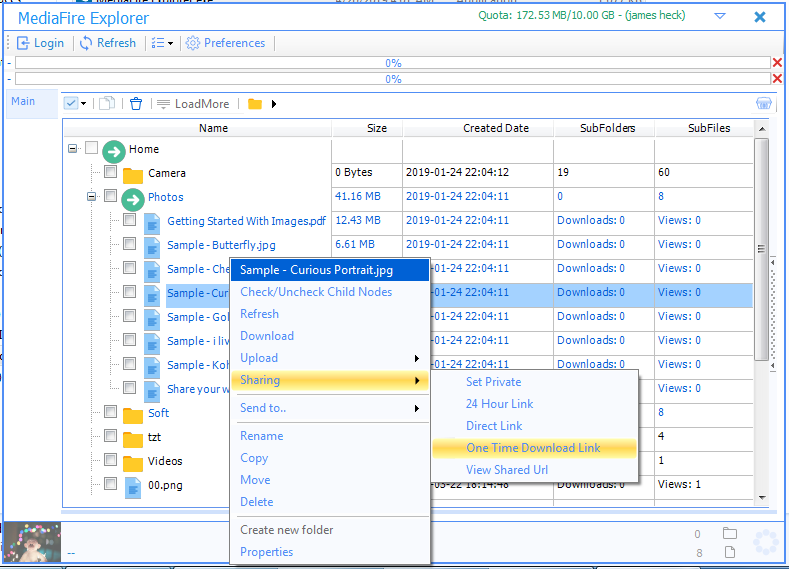
Task: Open dropdown arrow next to list view icon
Action: [171, 44]
